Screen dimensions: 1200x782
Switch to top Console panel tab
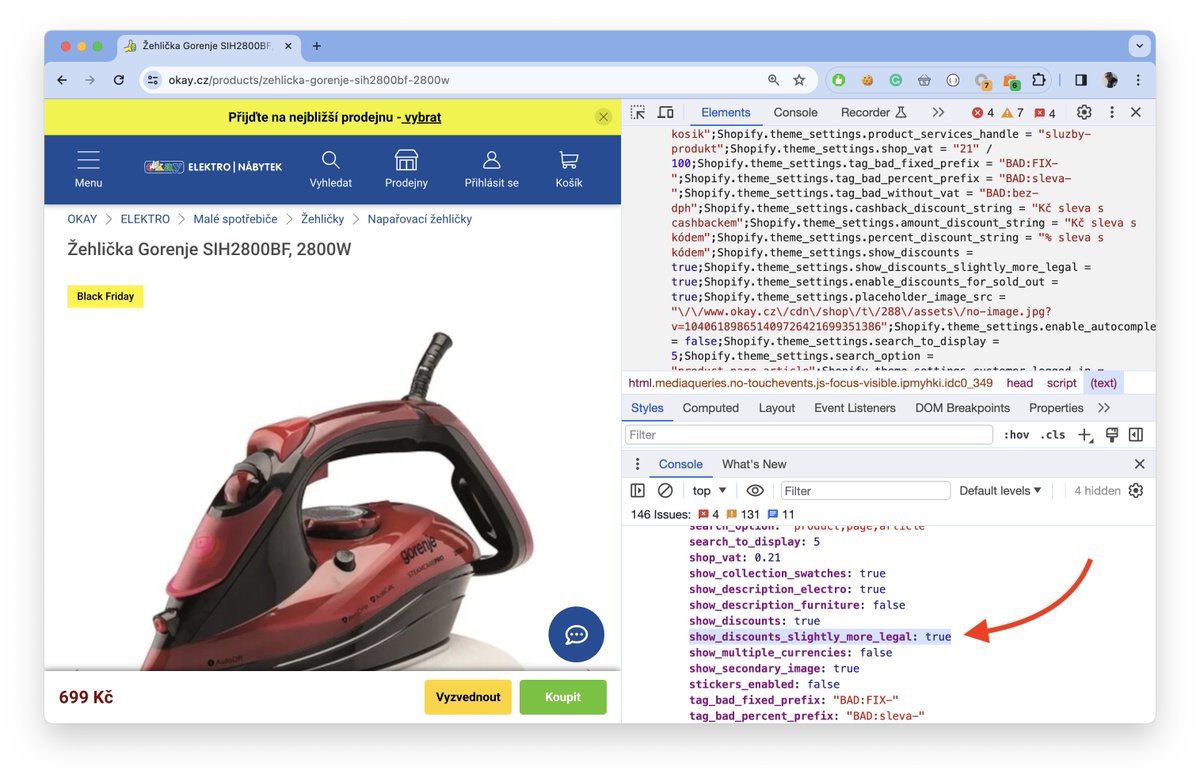(x=795, y=113)
